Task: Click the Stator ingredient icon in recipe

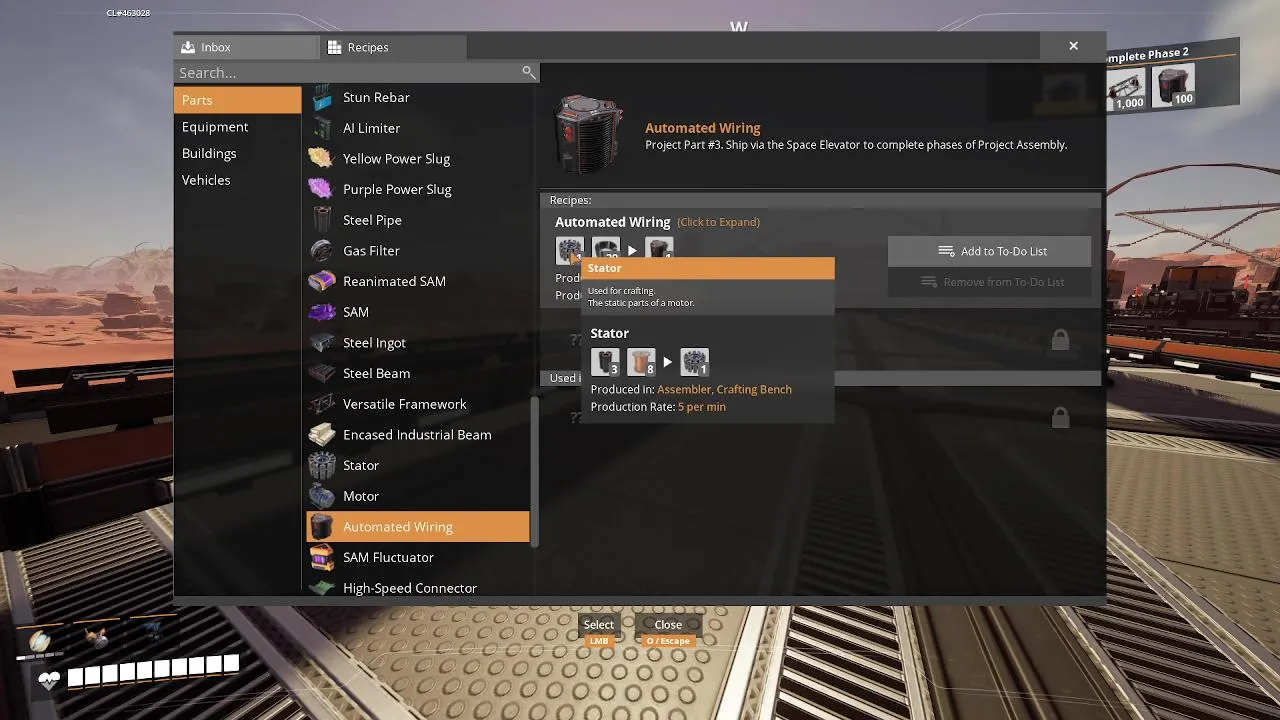Action: click(x=570, y=249)
